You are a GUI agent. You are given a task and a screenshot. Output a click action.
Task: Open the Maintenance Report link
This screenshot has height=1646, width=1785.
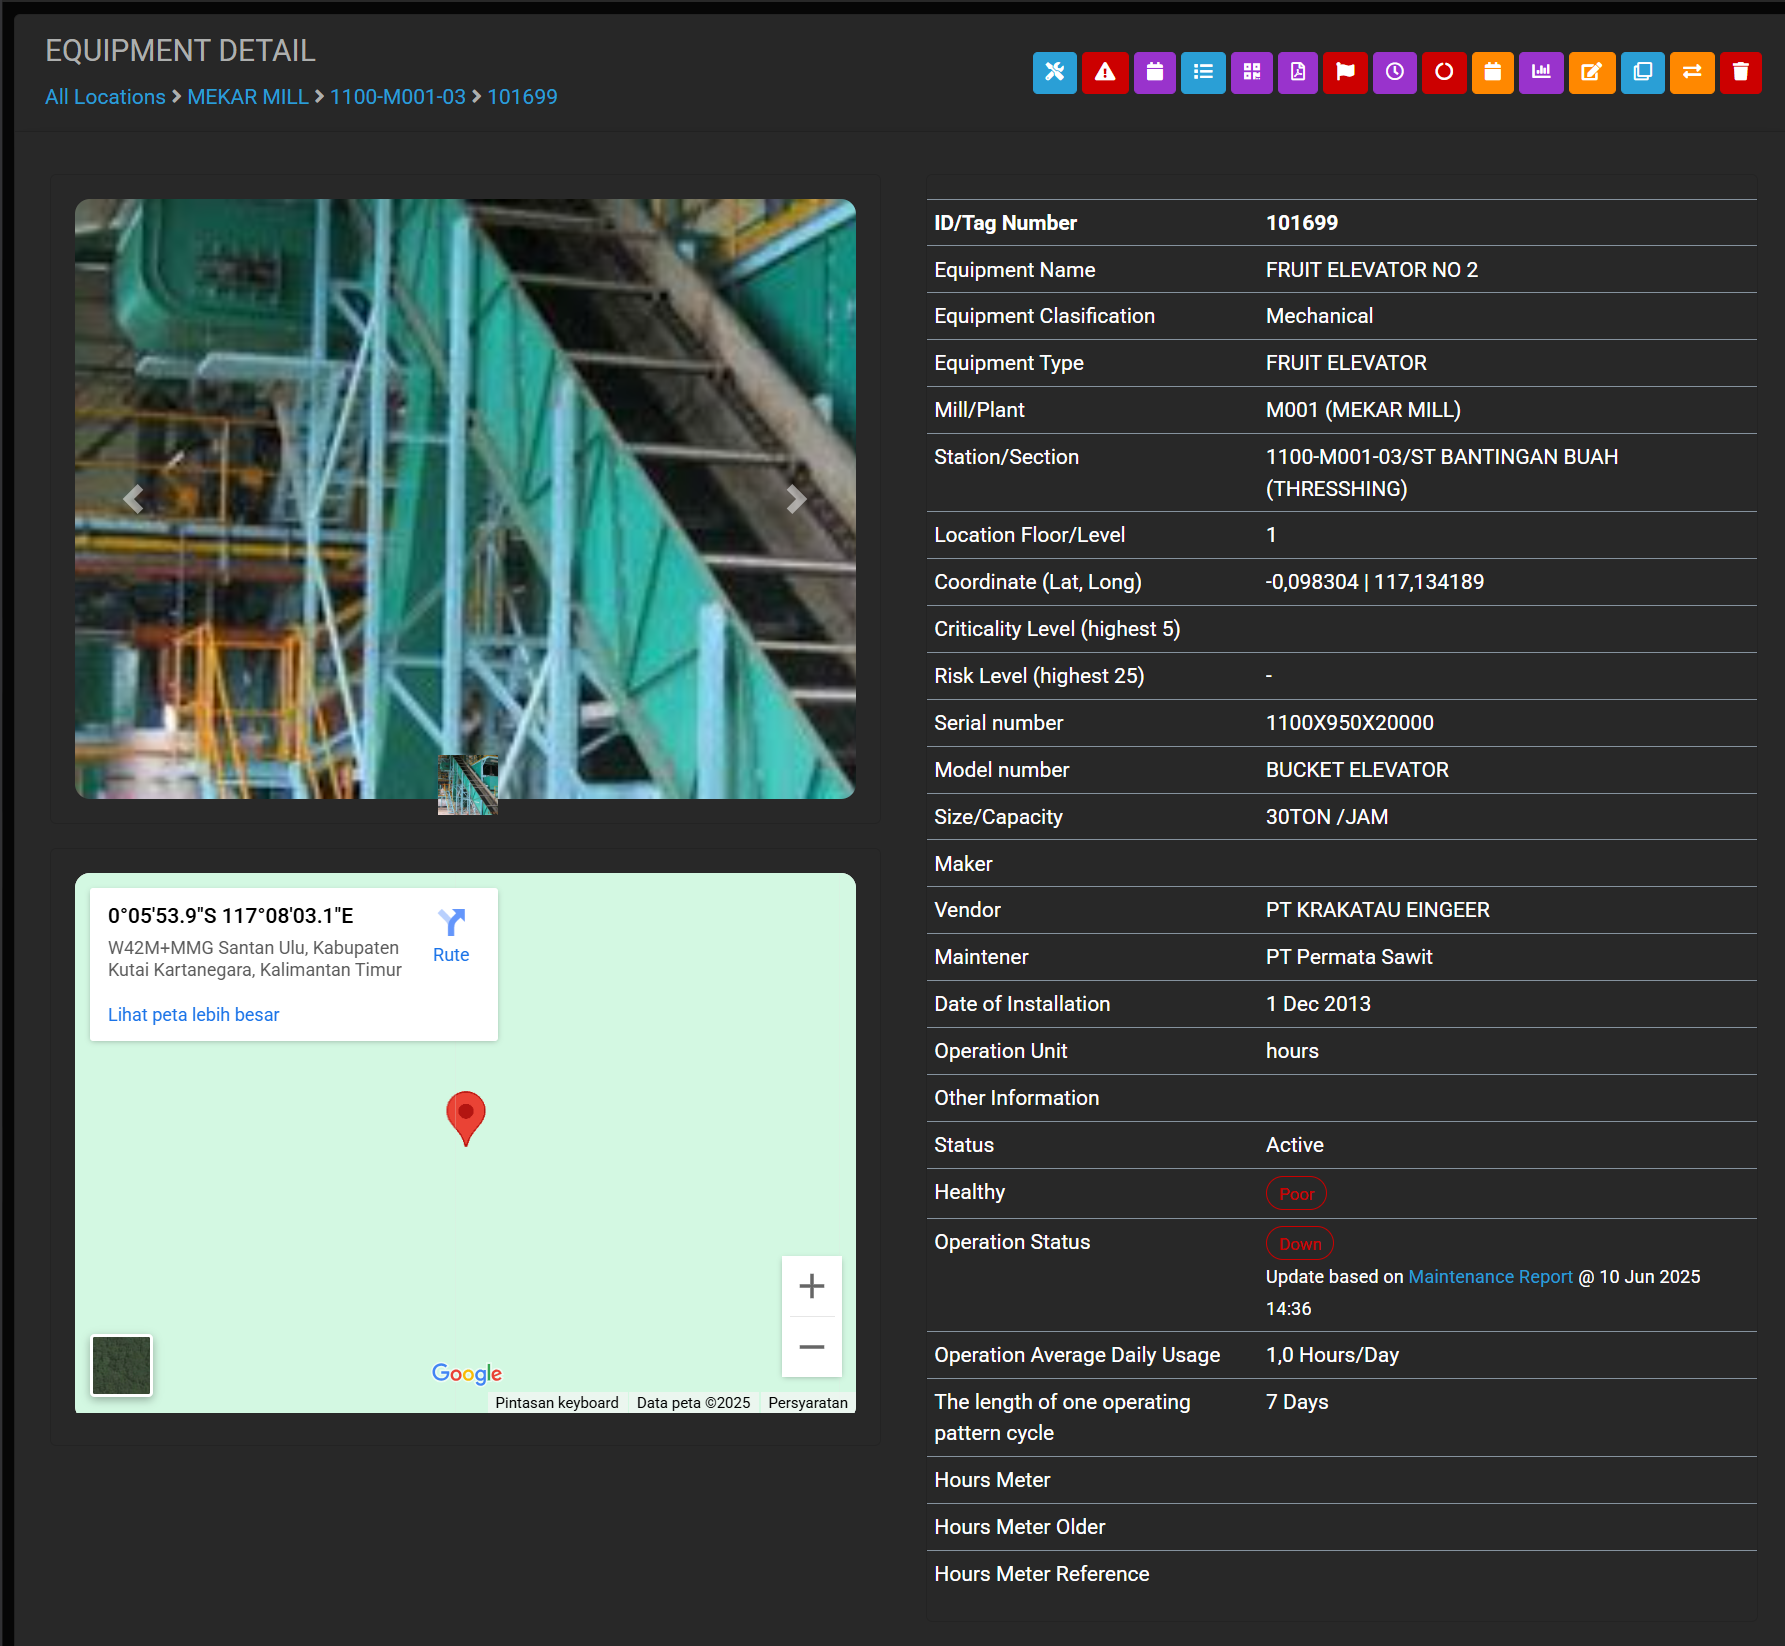(1490, 1277)
